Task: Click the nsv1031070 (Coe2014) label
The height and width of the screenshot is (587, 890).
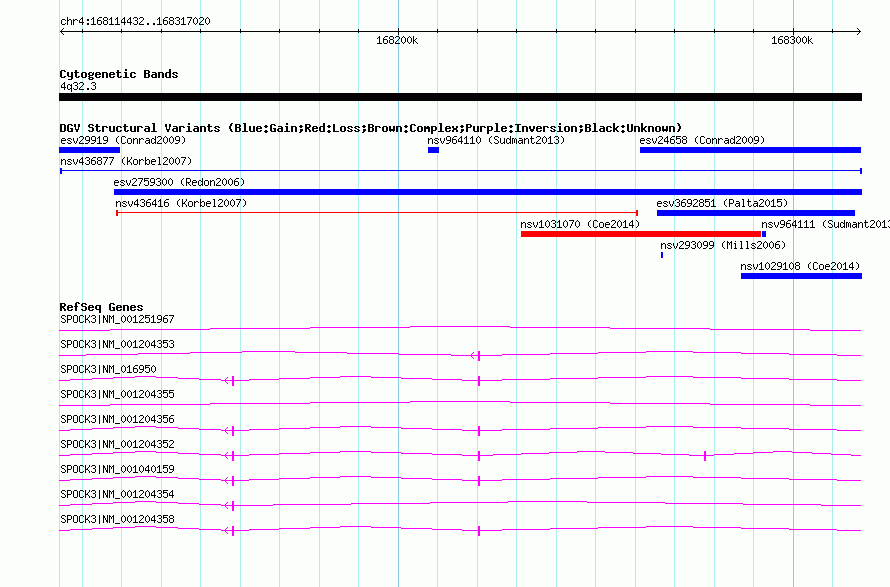Action: (580, 224)
